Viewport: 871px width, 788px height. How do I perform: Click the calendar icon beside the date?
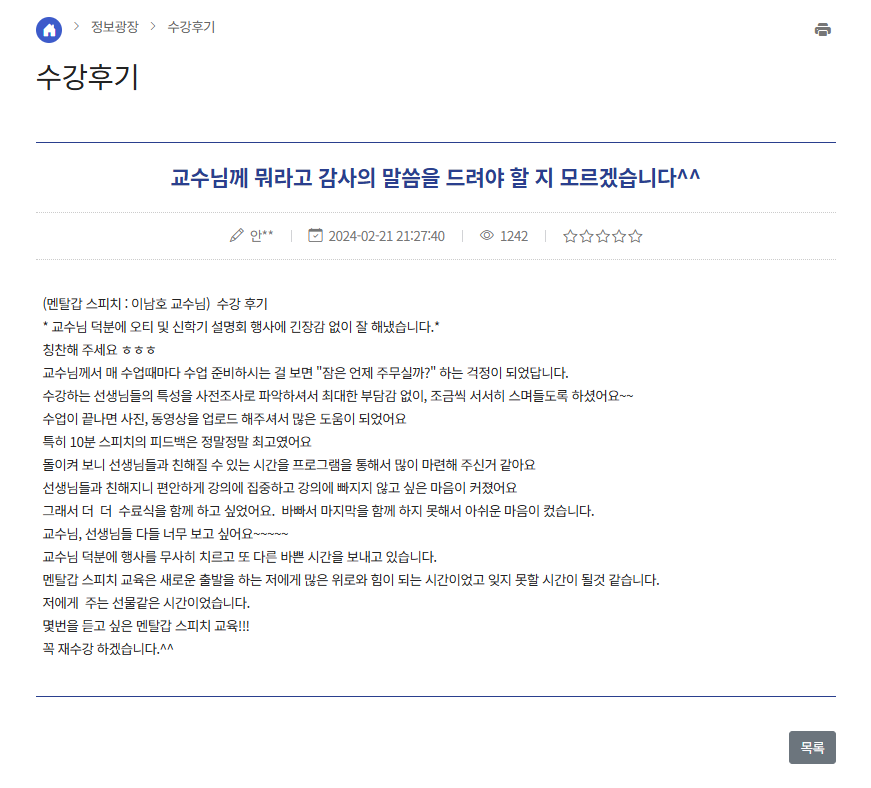pyautogui.click(x=315, y=236)
